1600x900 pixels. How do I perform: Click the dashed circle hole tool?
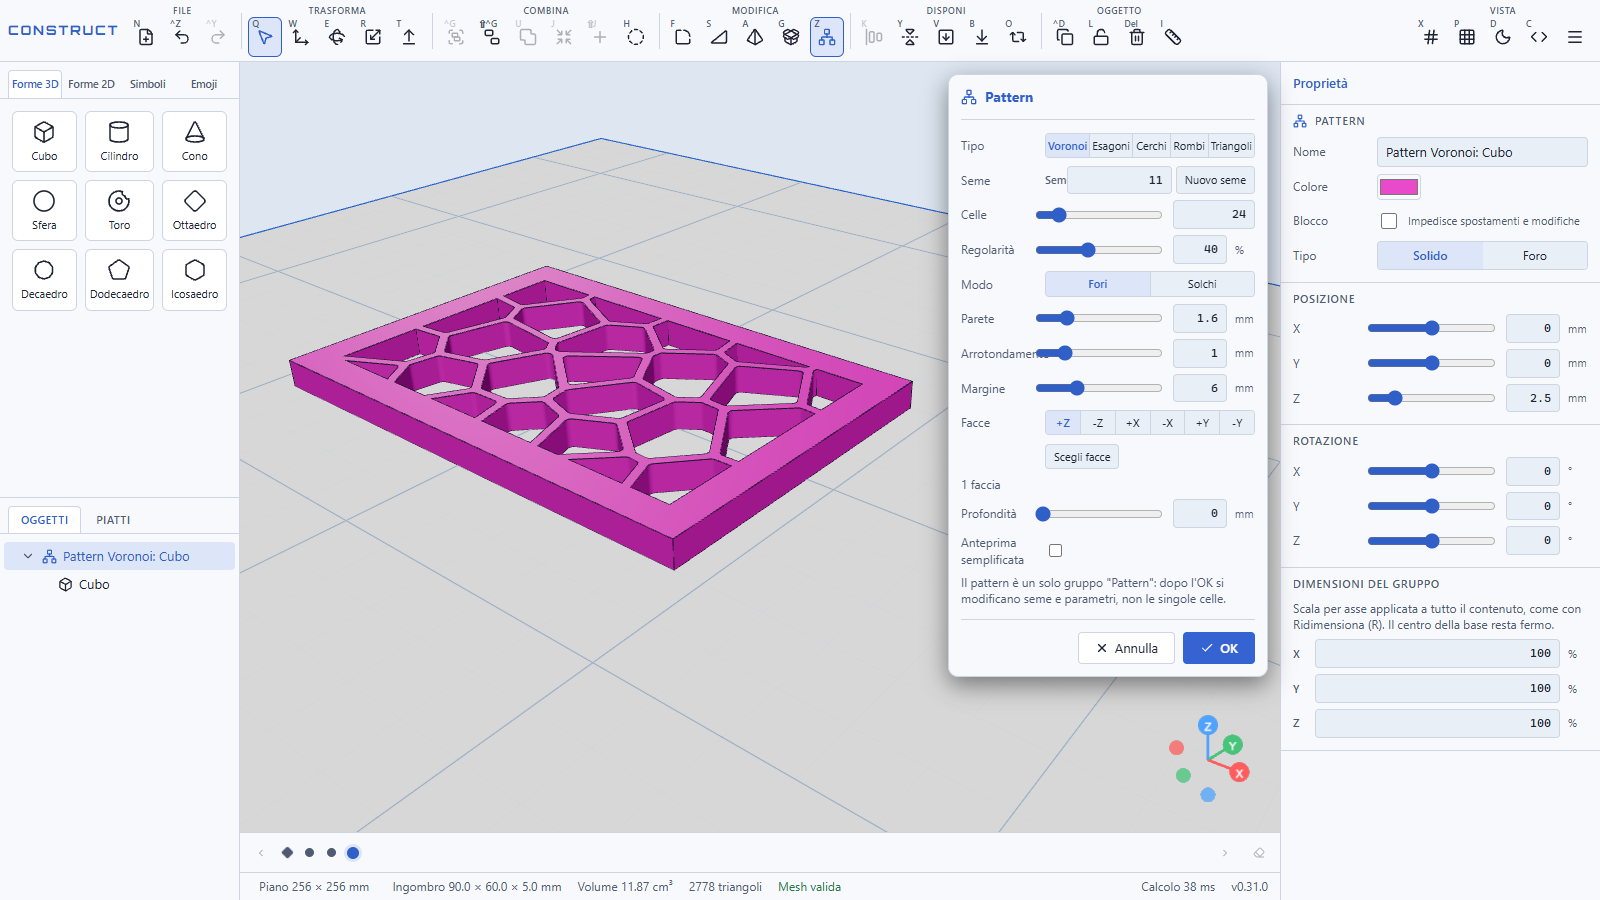click(636, 37)
